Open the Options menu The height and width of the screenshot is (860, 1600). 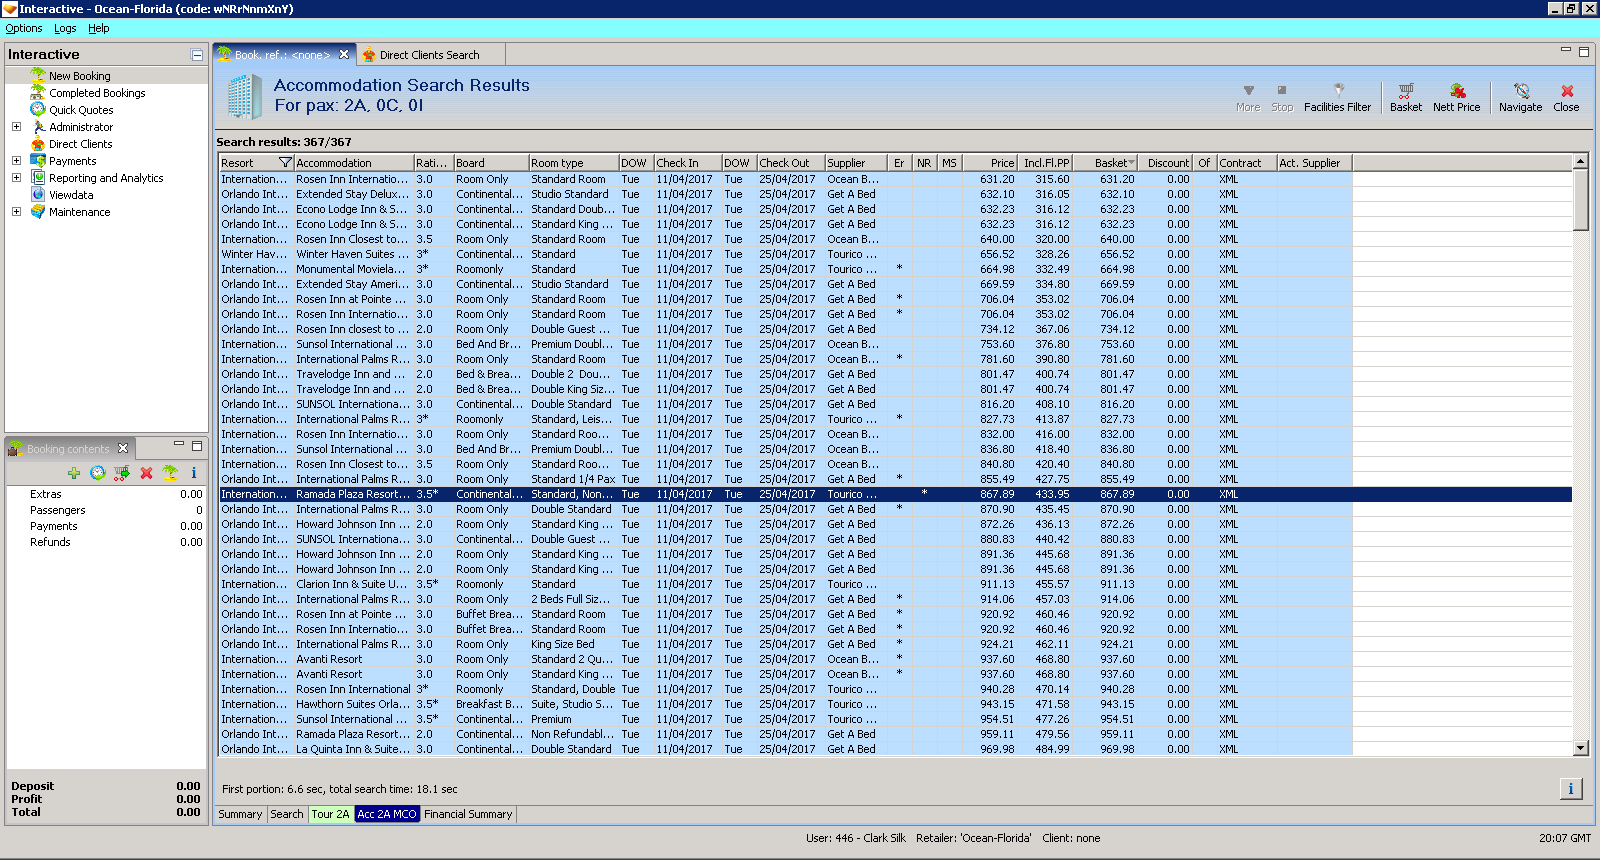[x=24, y=28]
